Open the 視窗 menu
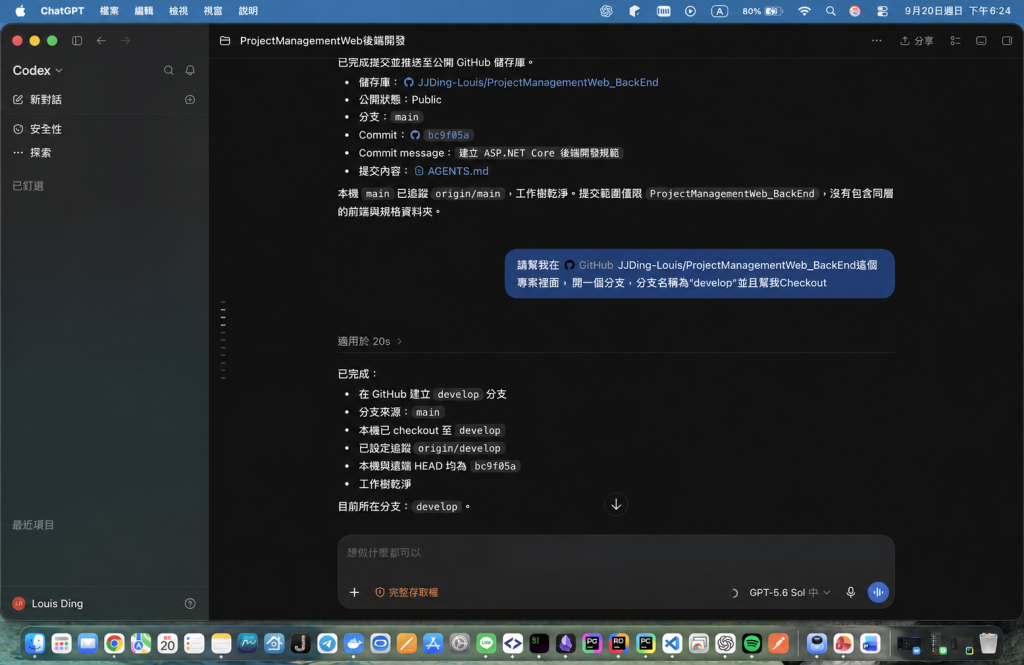The height and width of the screenshot is (665, 1024). pyautogui.click(x=213, y=10)
